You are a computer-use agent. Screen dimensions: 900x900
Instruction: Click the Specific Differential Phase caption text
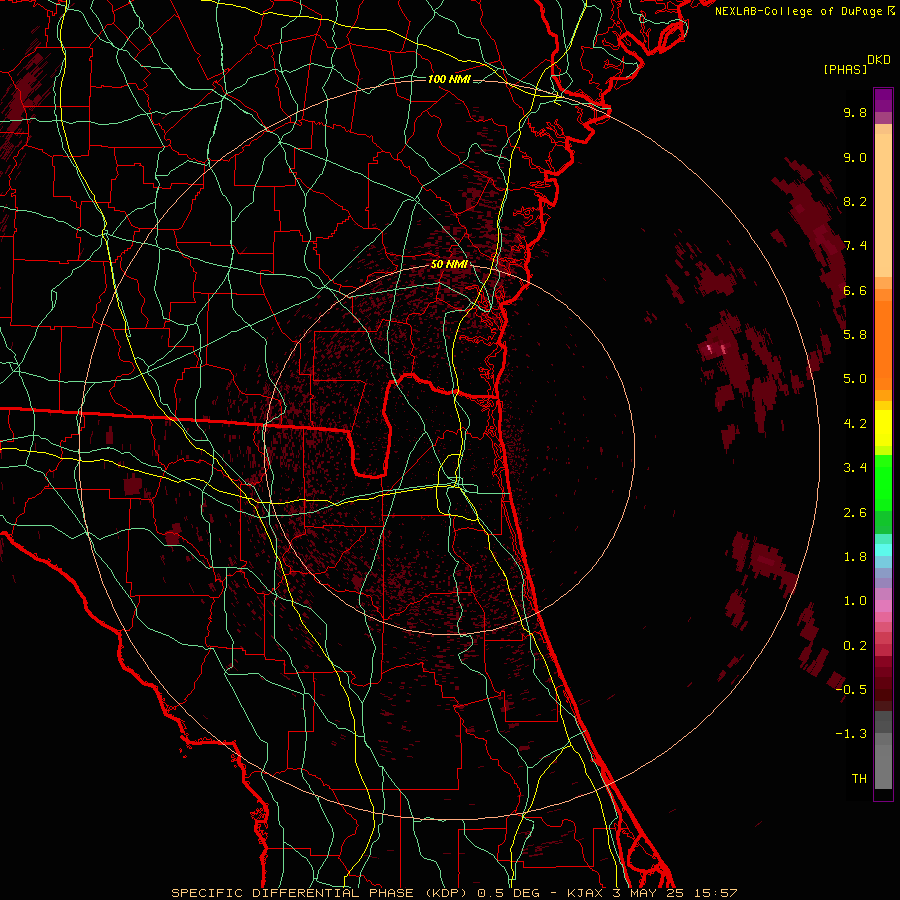coord(454,893)
